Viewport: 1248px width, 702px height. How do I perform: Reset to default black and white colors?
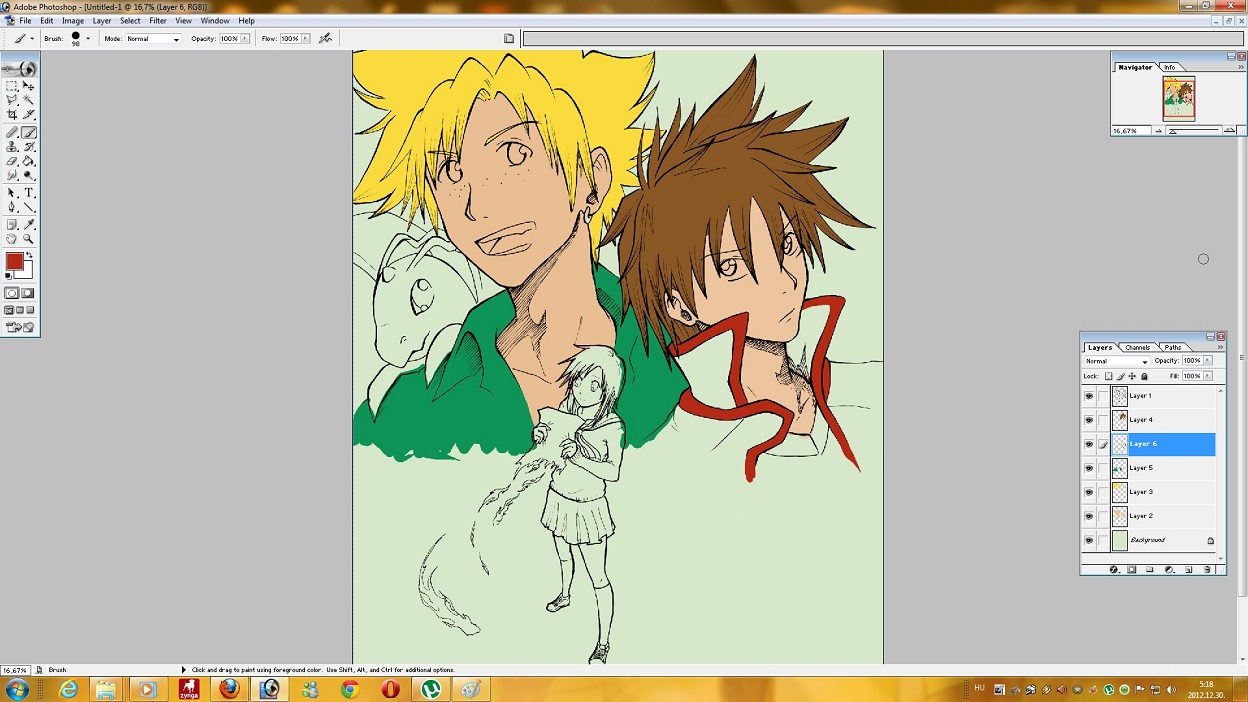pos(9,275)
